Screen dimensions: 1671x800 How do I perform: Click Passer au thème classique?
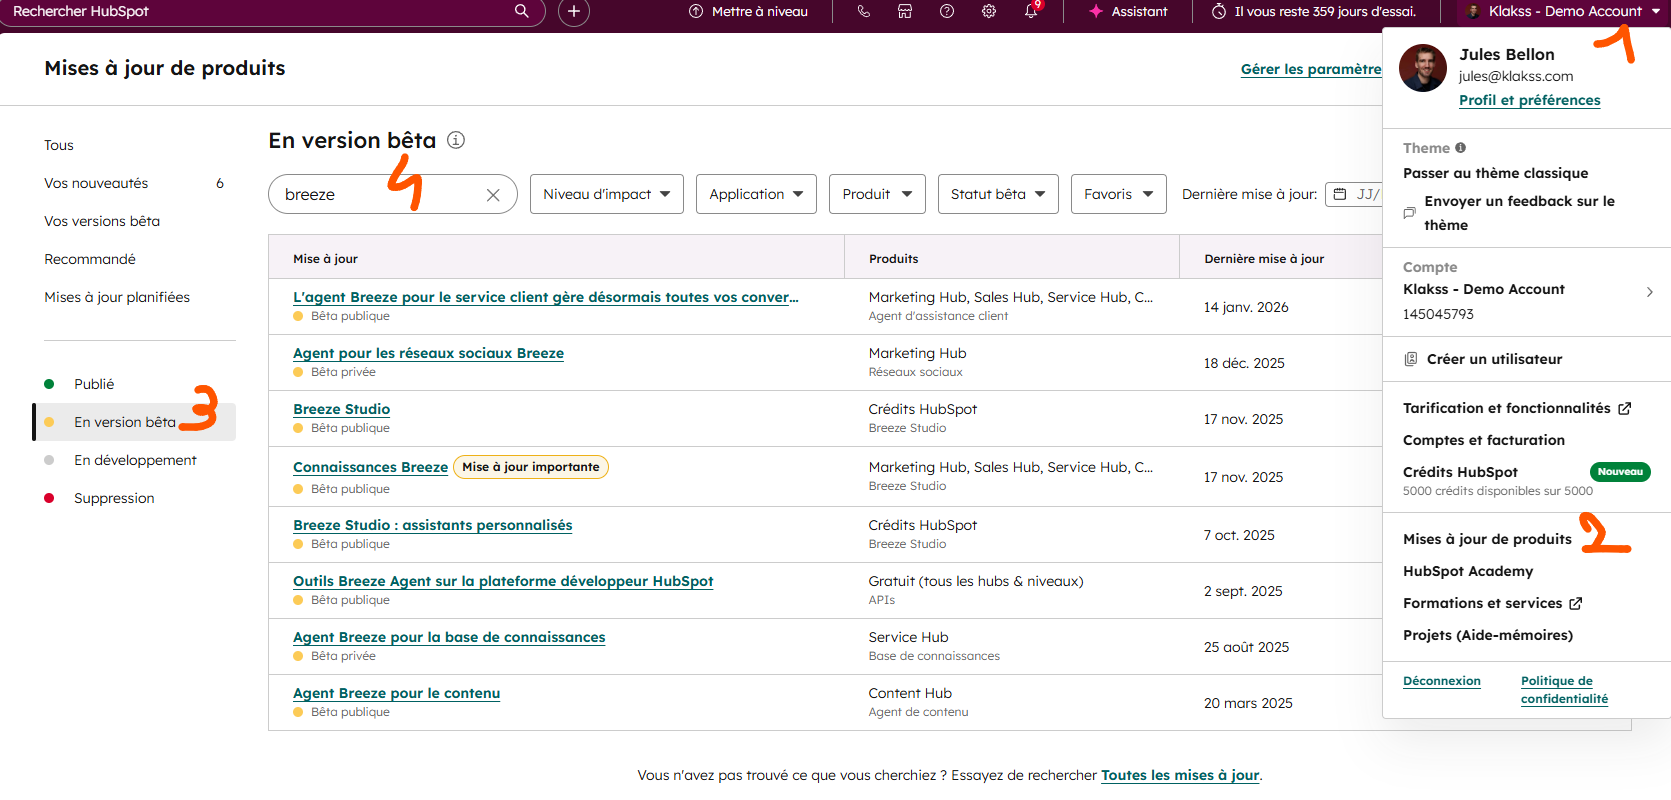point(1495,173)
